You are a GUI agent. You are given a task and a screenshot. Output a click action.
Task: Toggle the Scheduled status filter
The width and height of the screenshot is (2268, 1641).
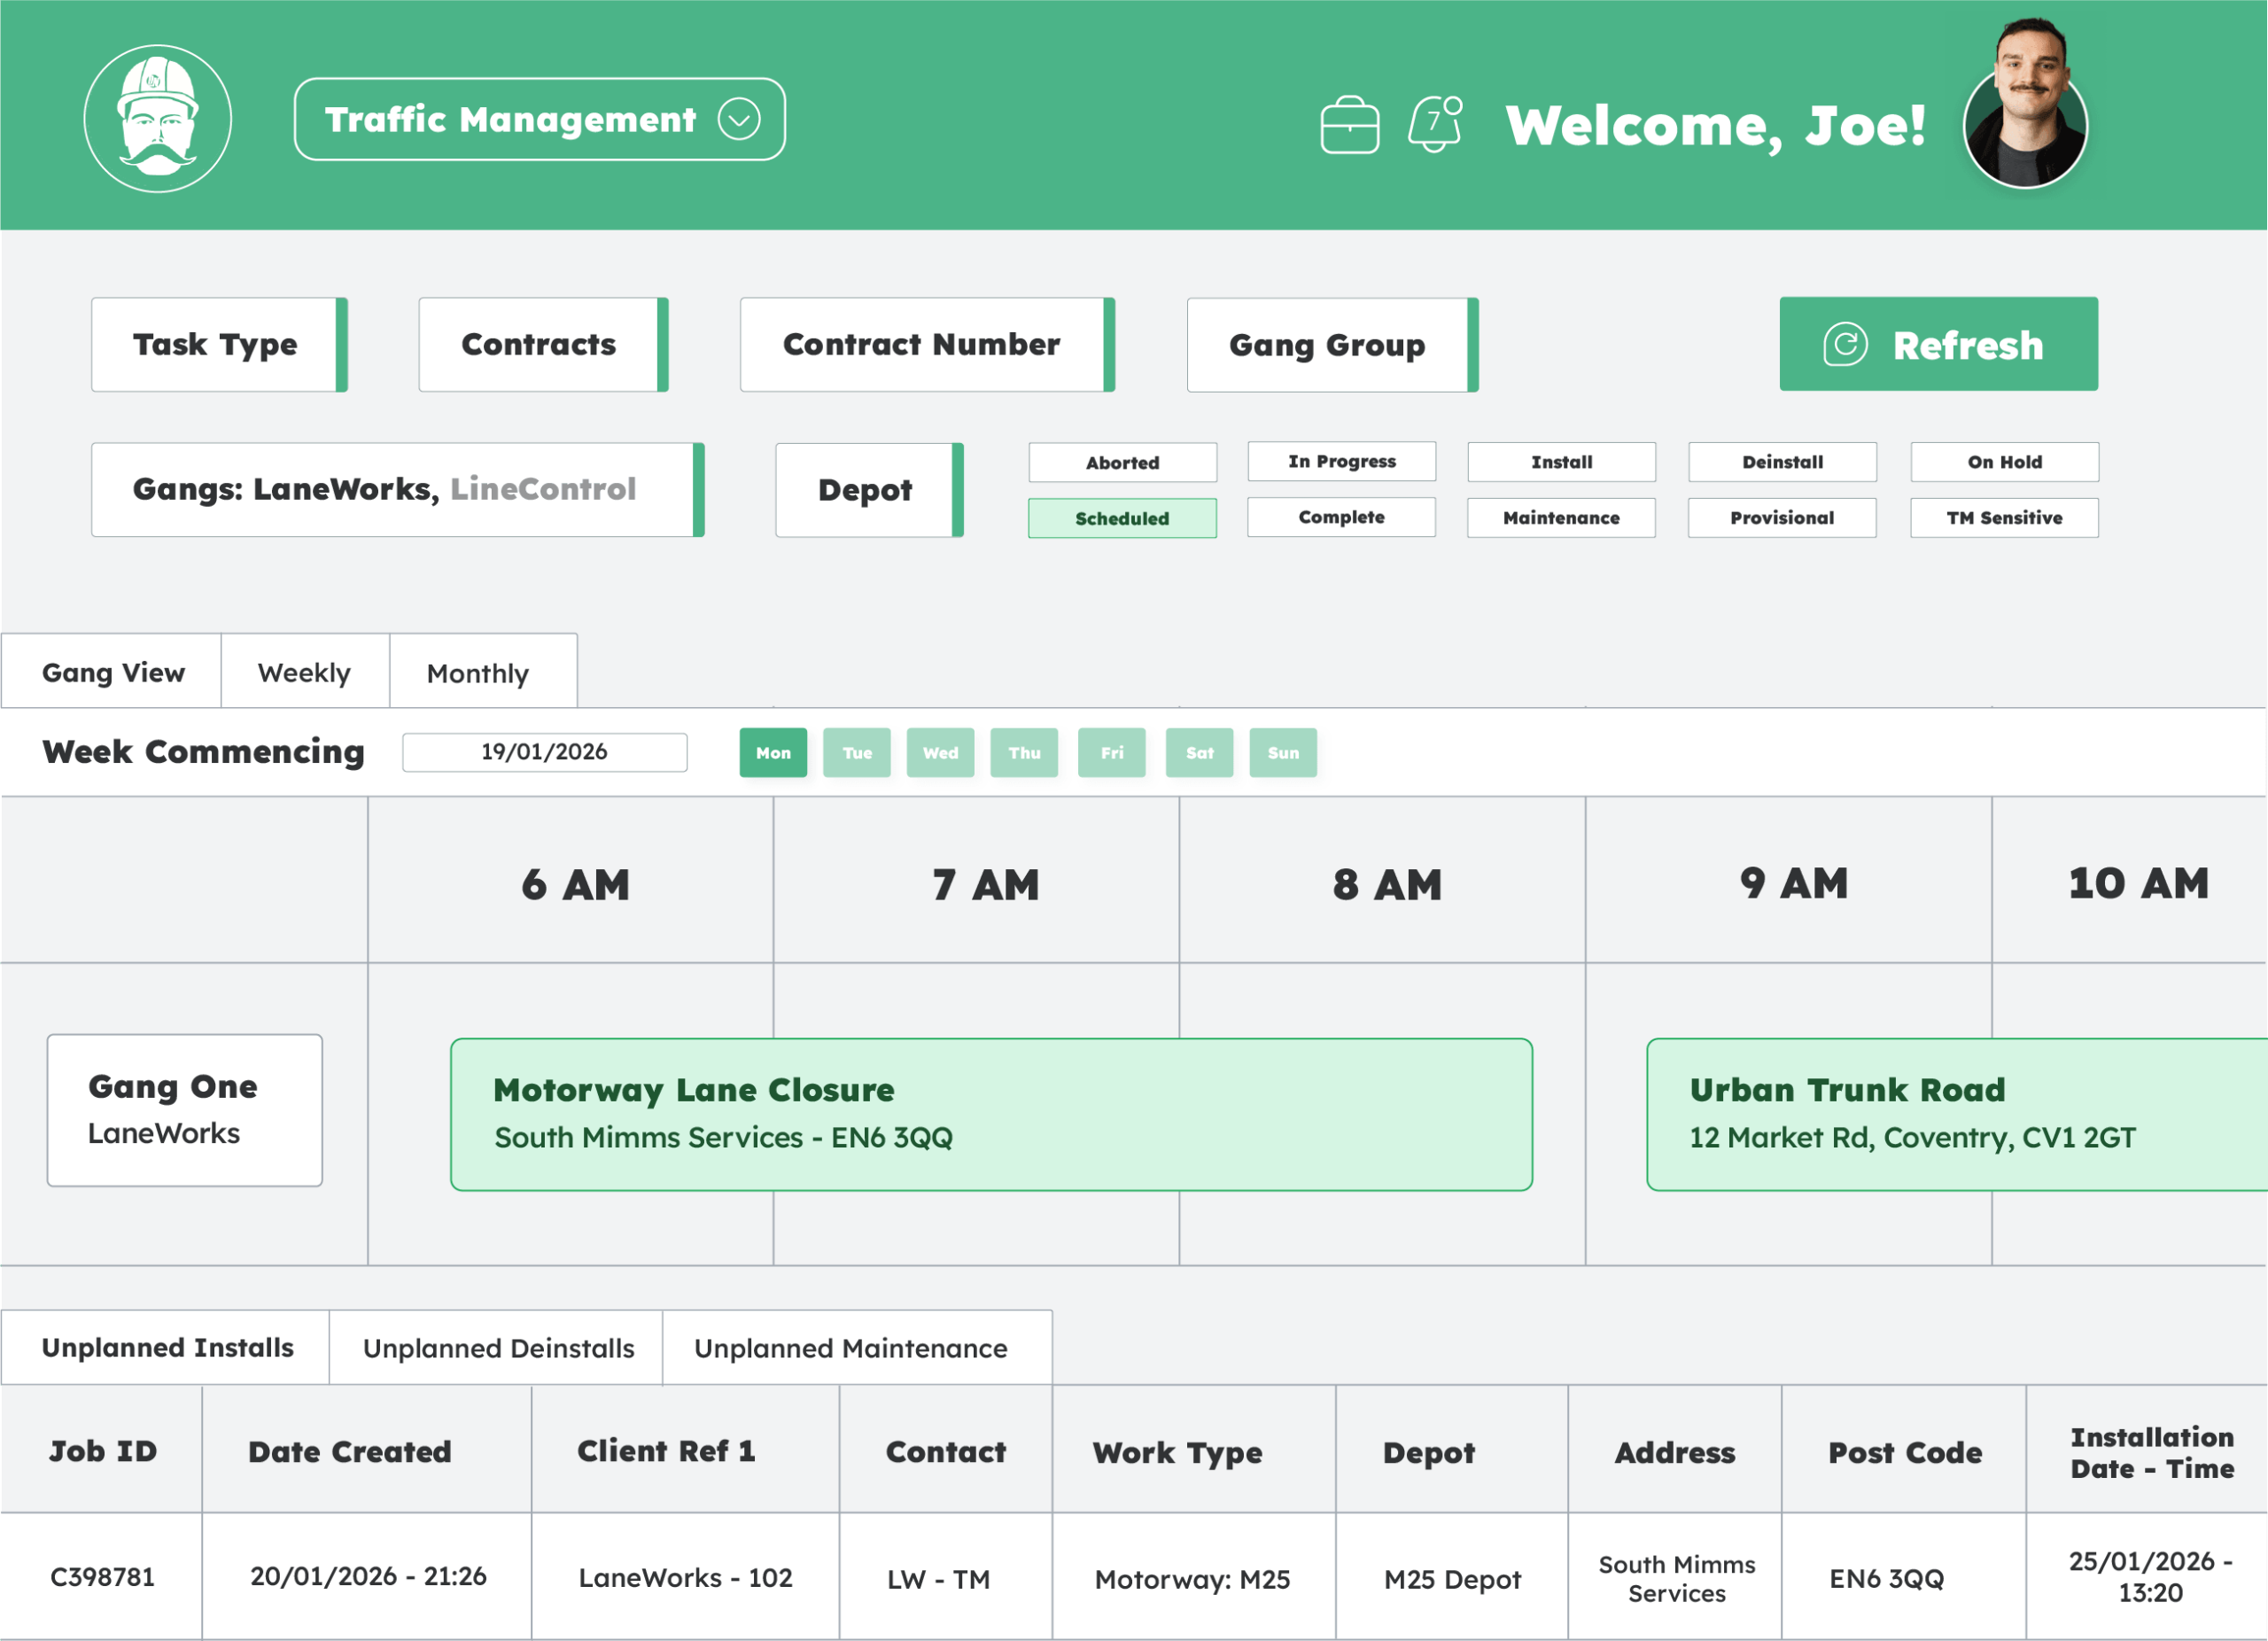pos(1122,518)
